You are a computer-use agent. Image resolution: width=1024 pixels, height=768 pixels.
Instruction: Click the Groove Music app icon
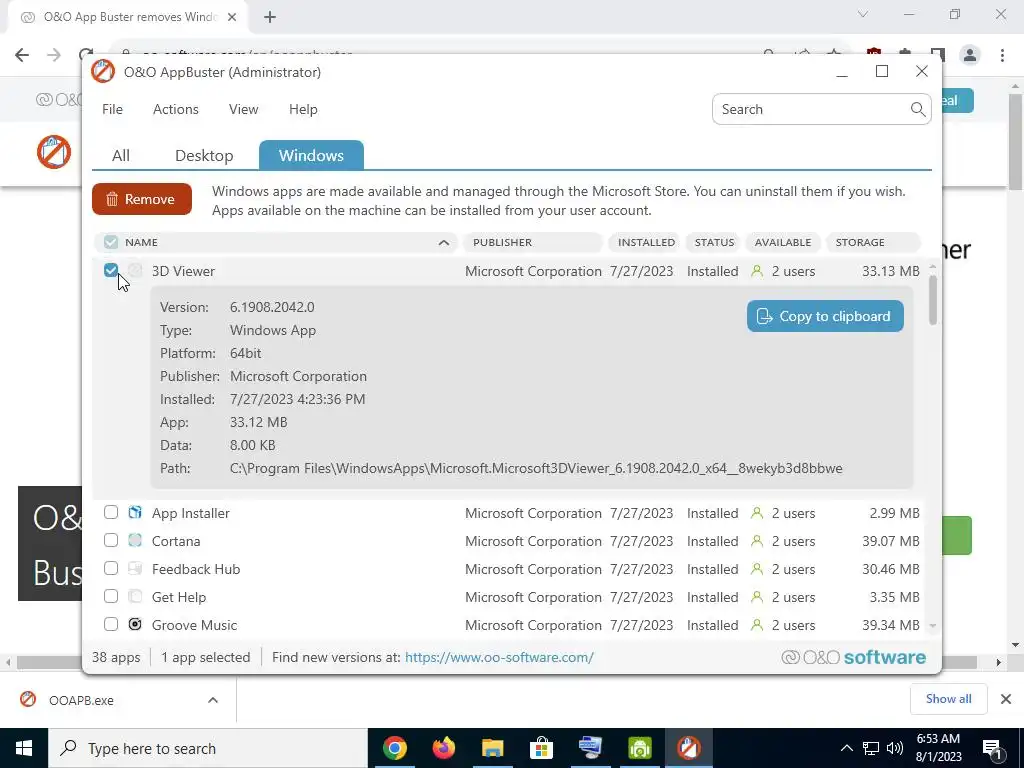pos(135,625)
